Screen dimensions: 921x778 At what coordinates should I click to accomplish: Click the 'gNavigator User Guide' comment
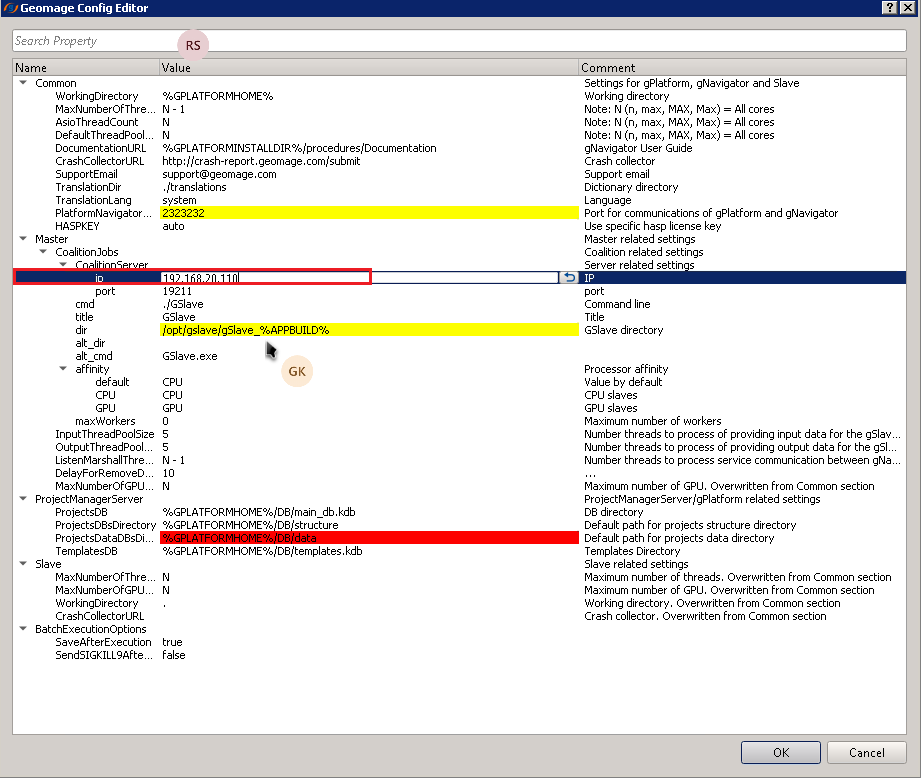tap(638, 148)
